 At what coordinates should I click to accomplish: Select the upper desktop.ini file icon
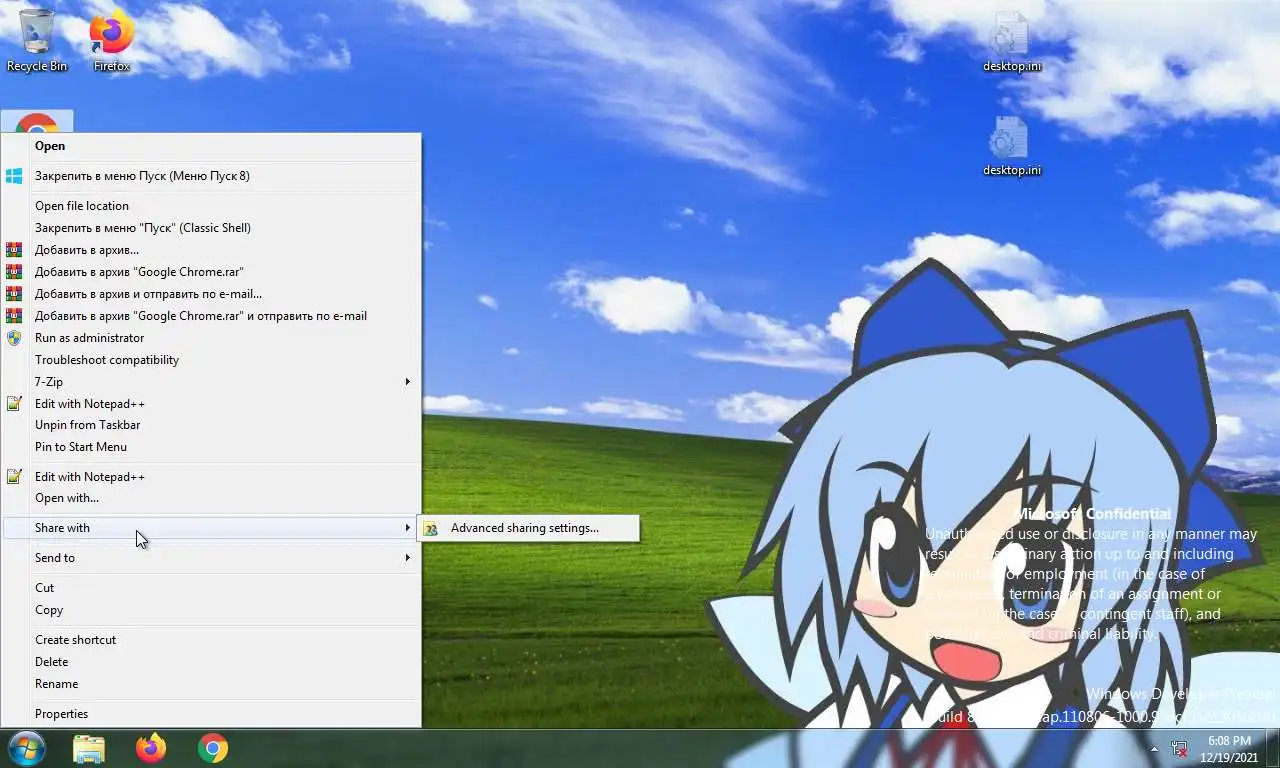point(1011,42)
